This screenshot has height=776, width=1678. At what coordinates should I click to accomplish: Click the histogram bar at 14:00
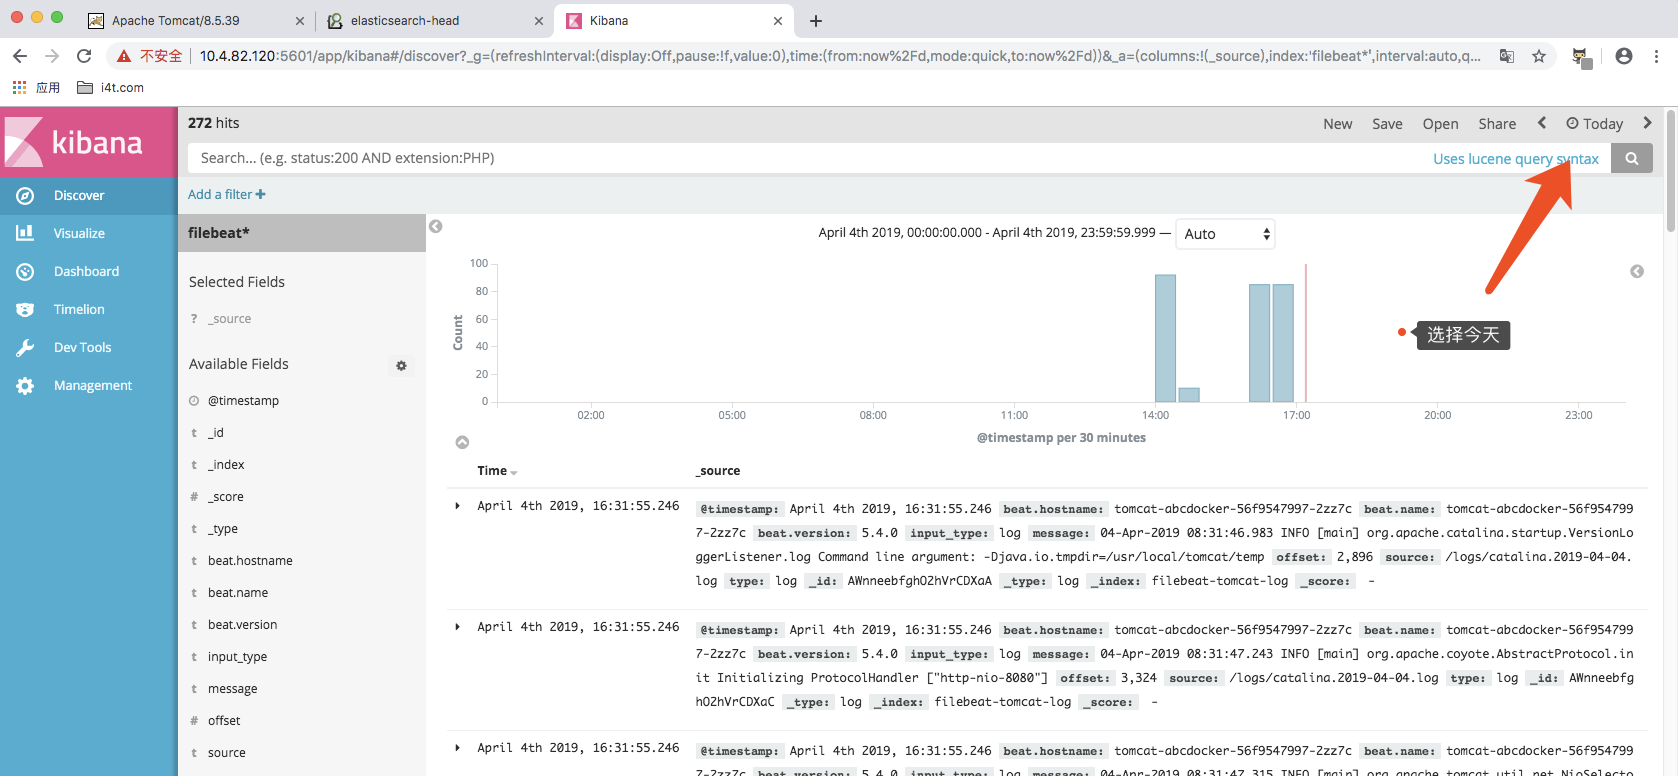coord(1165,338)
